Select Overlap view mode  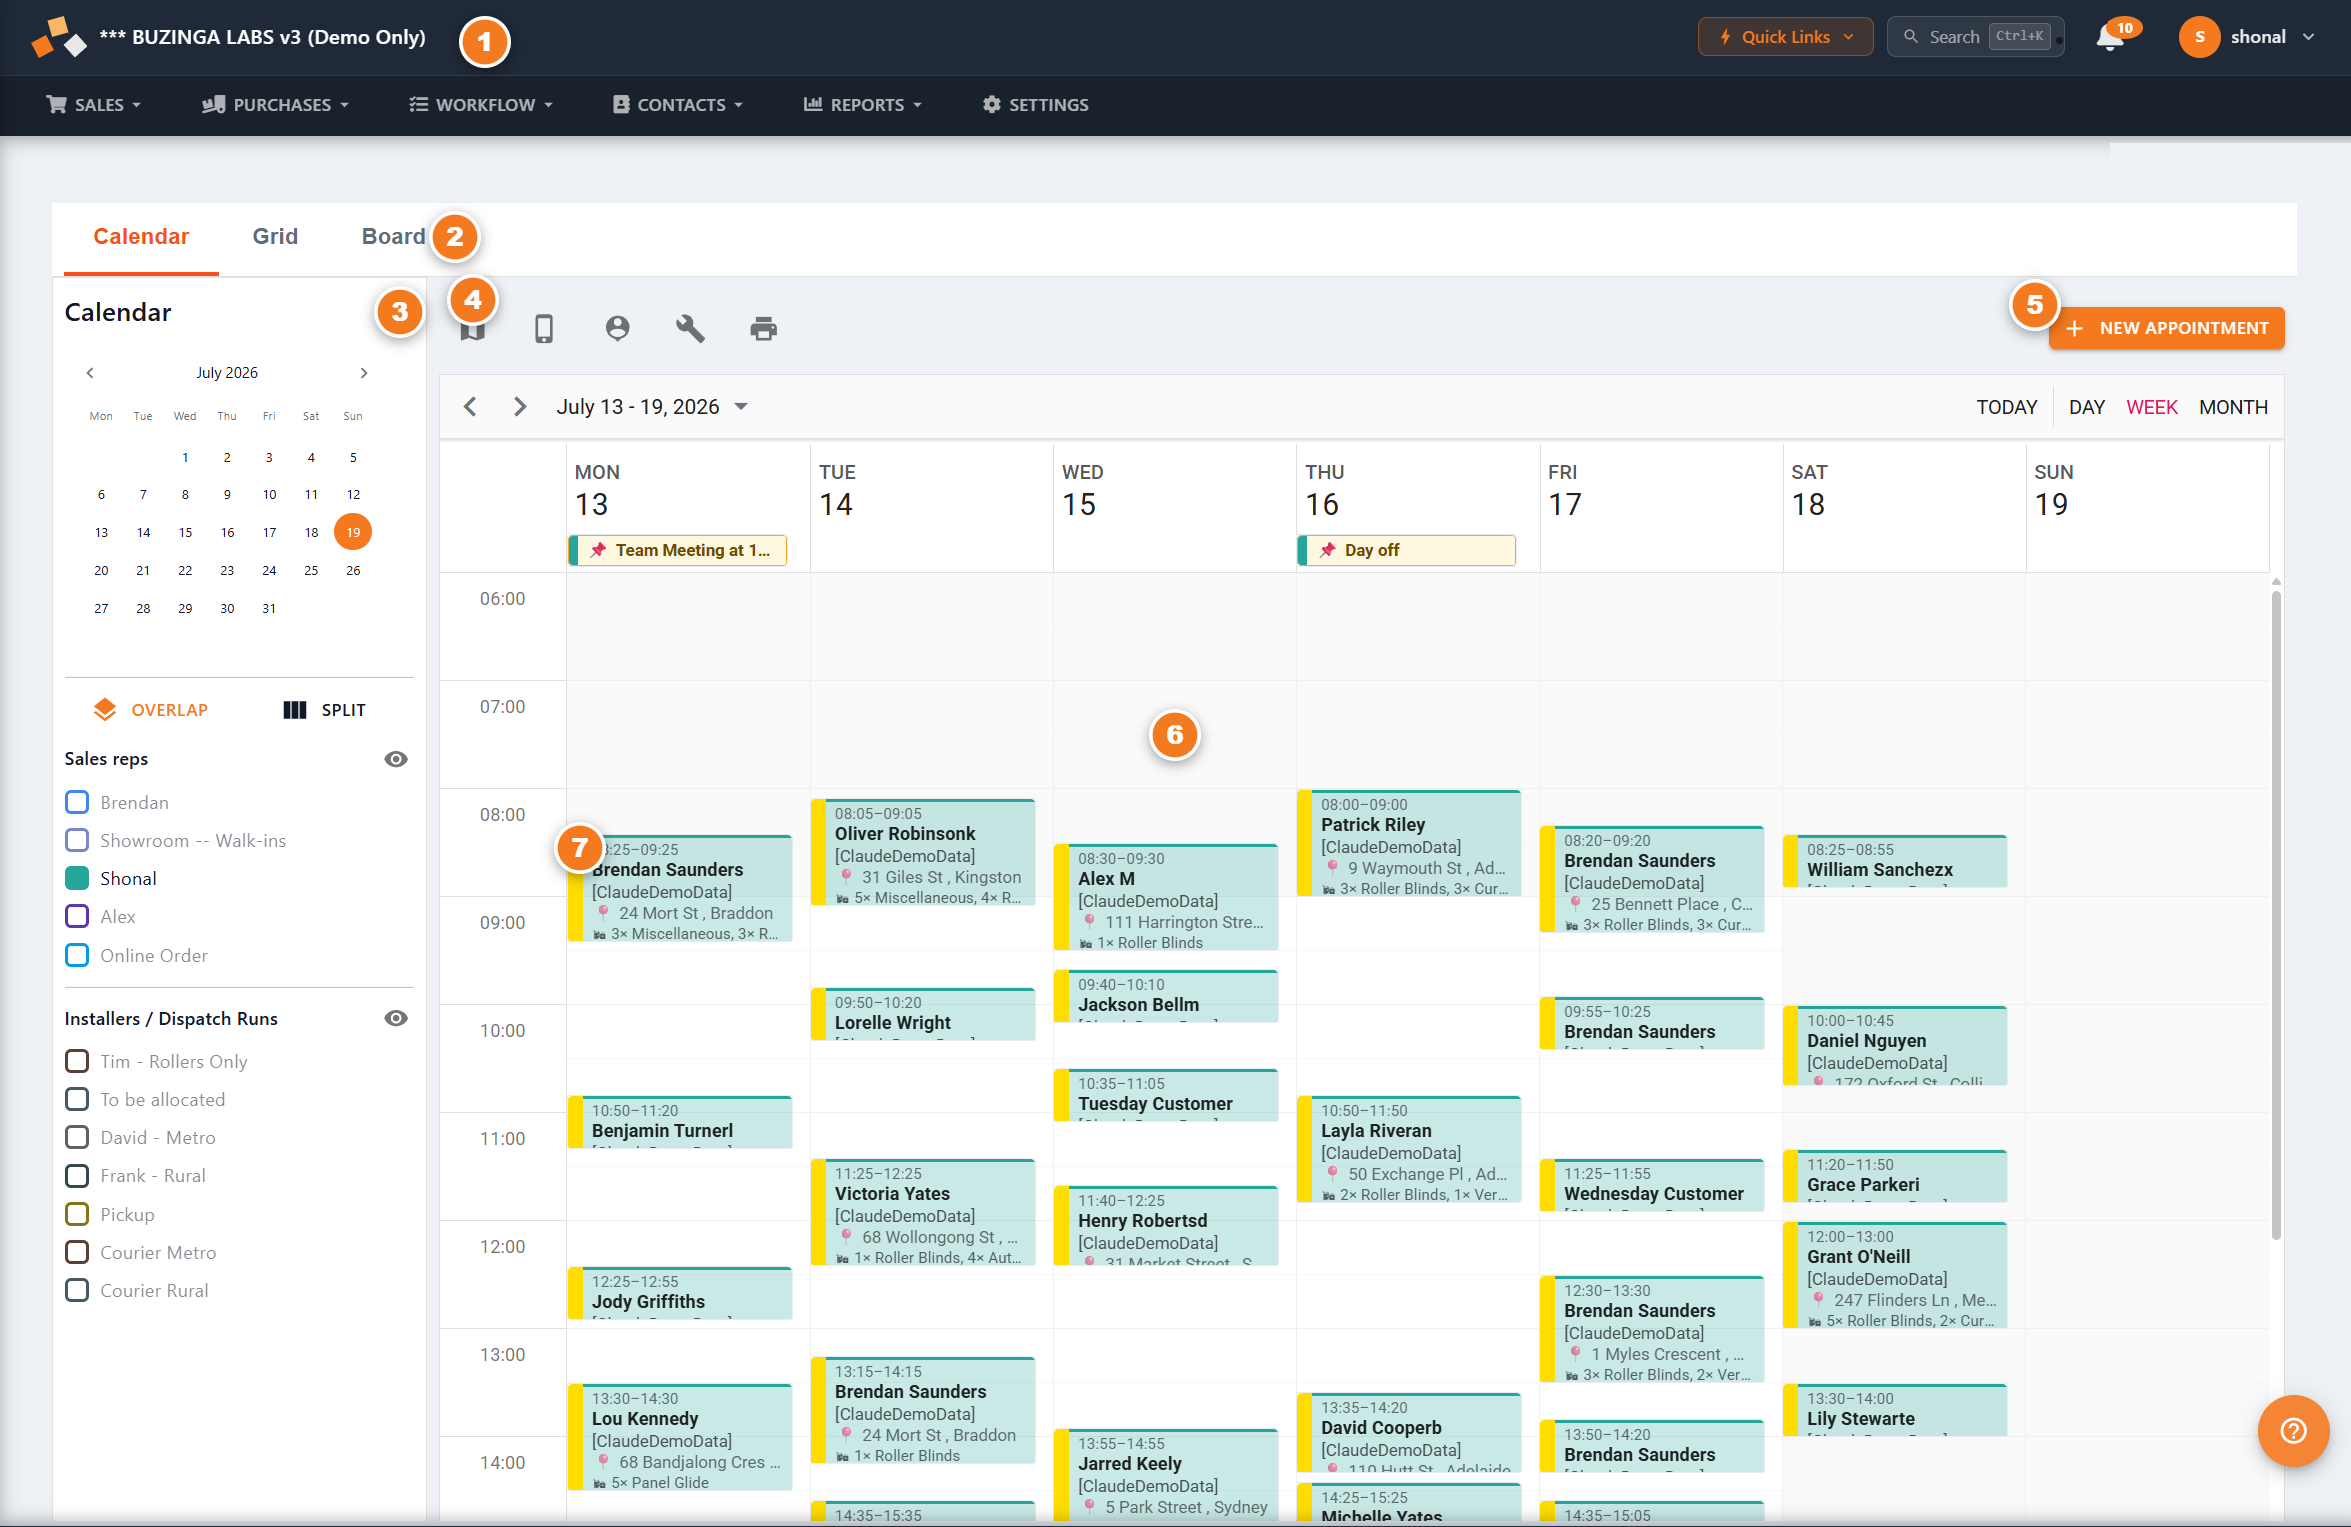tap(150, 710)
